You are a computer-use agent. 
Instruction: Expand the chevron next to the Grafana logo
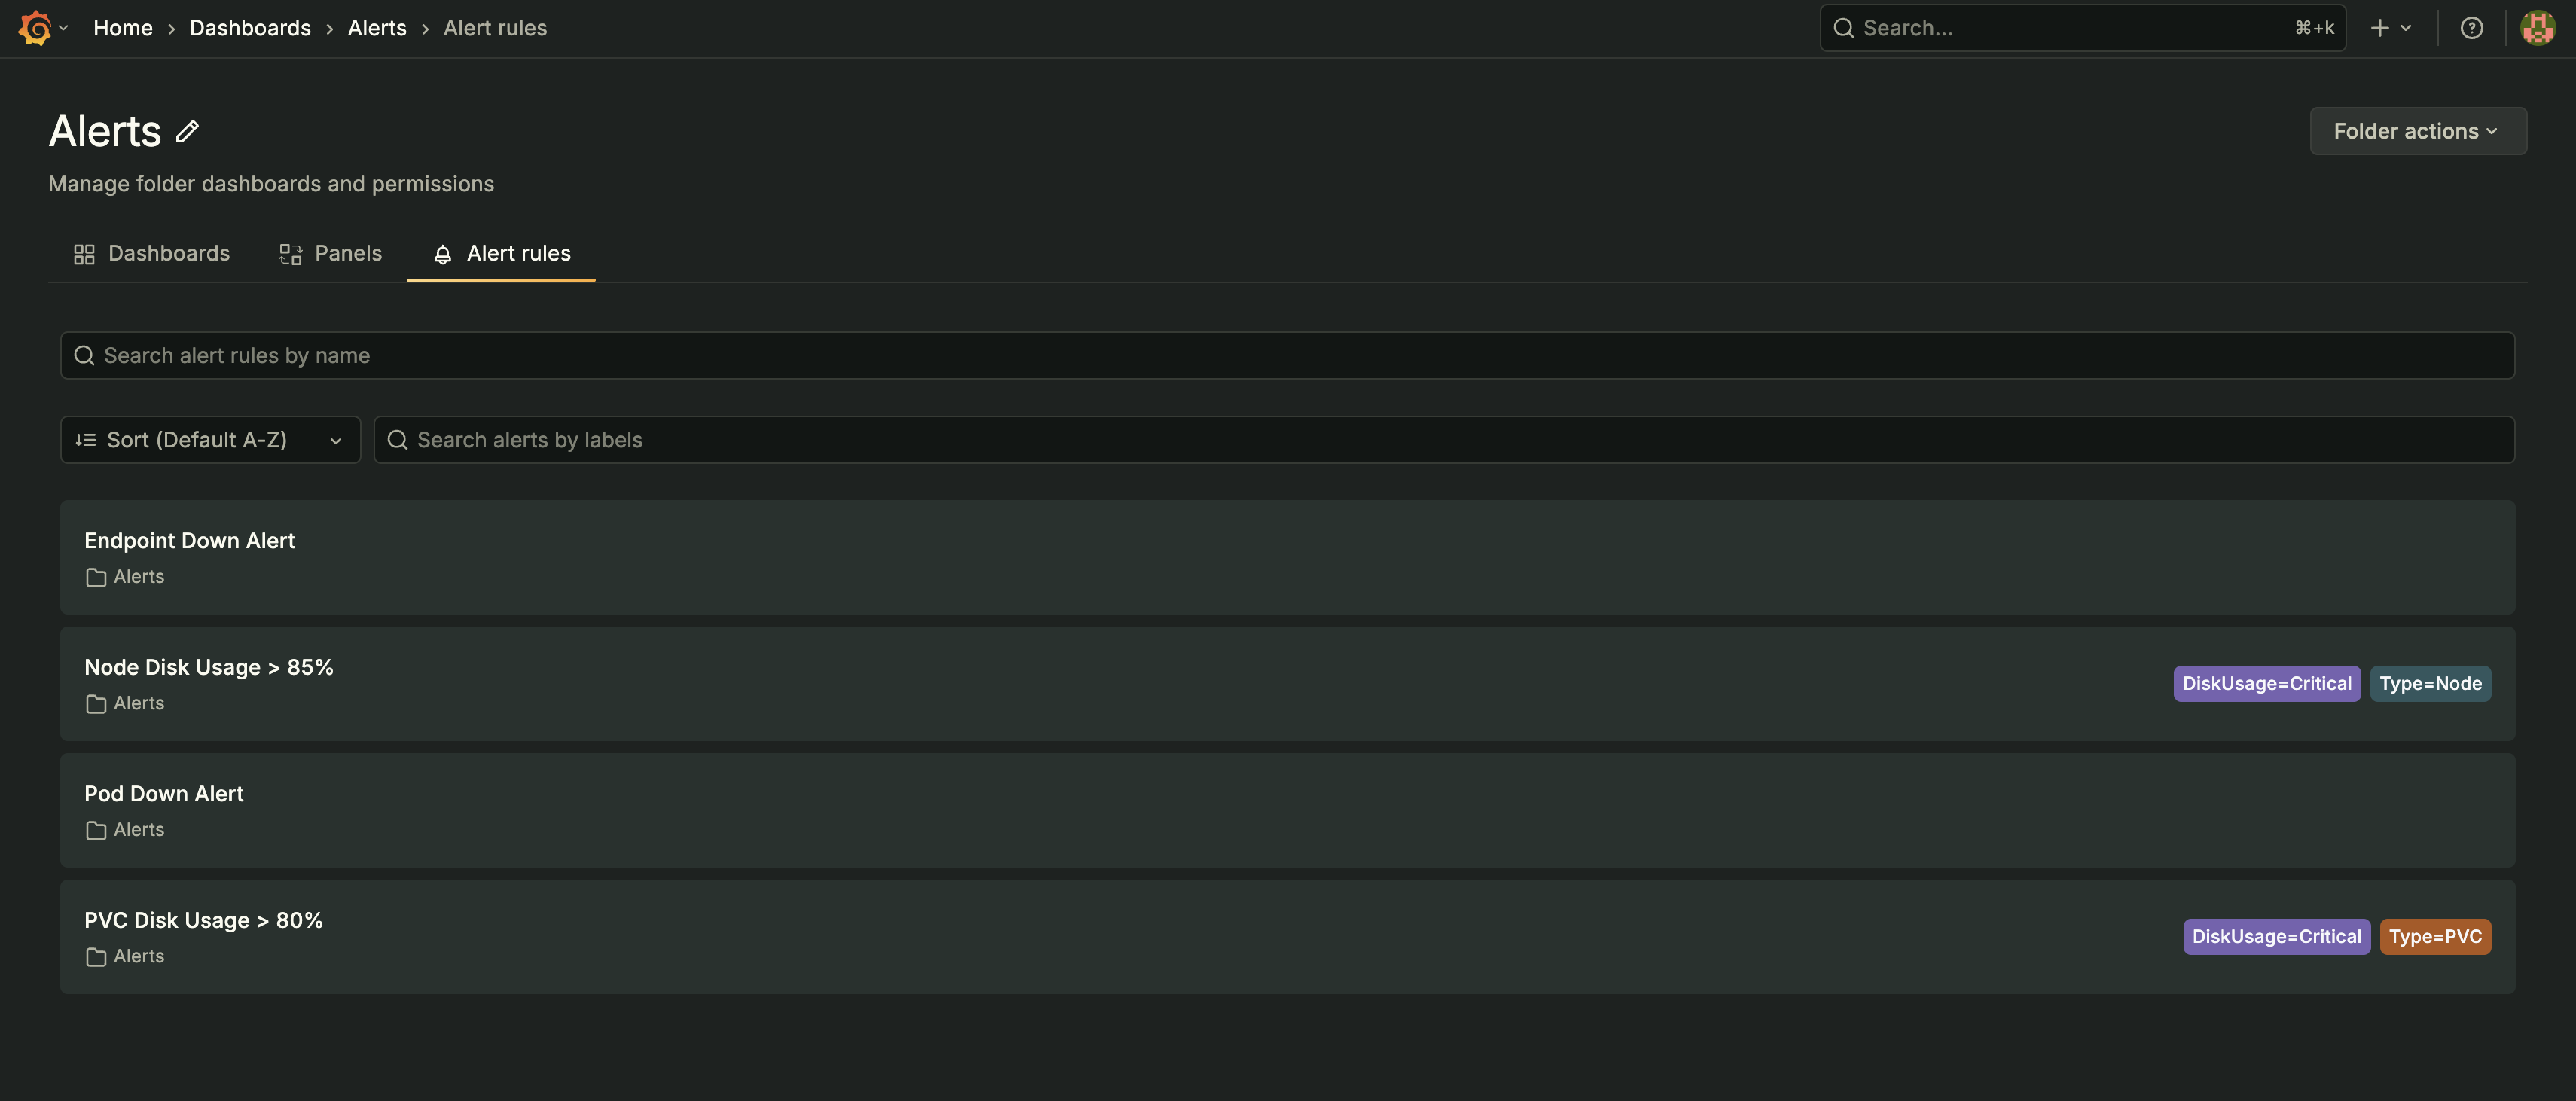point(63,27)
